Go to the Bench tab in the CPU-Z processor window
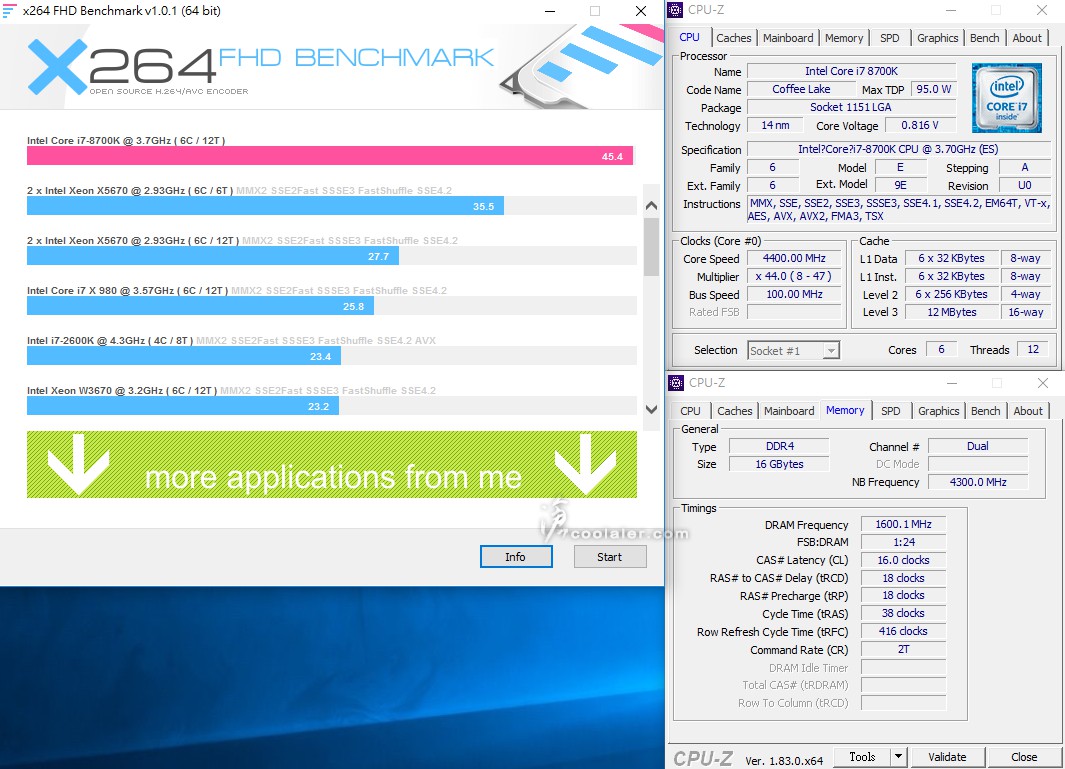The image size is (1065, 769). 985,38
